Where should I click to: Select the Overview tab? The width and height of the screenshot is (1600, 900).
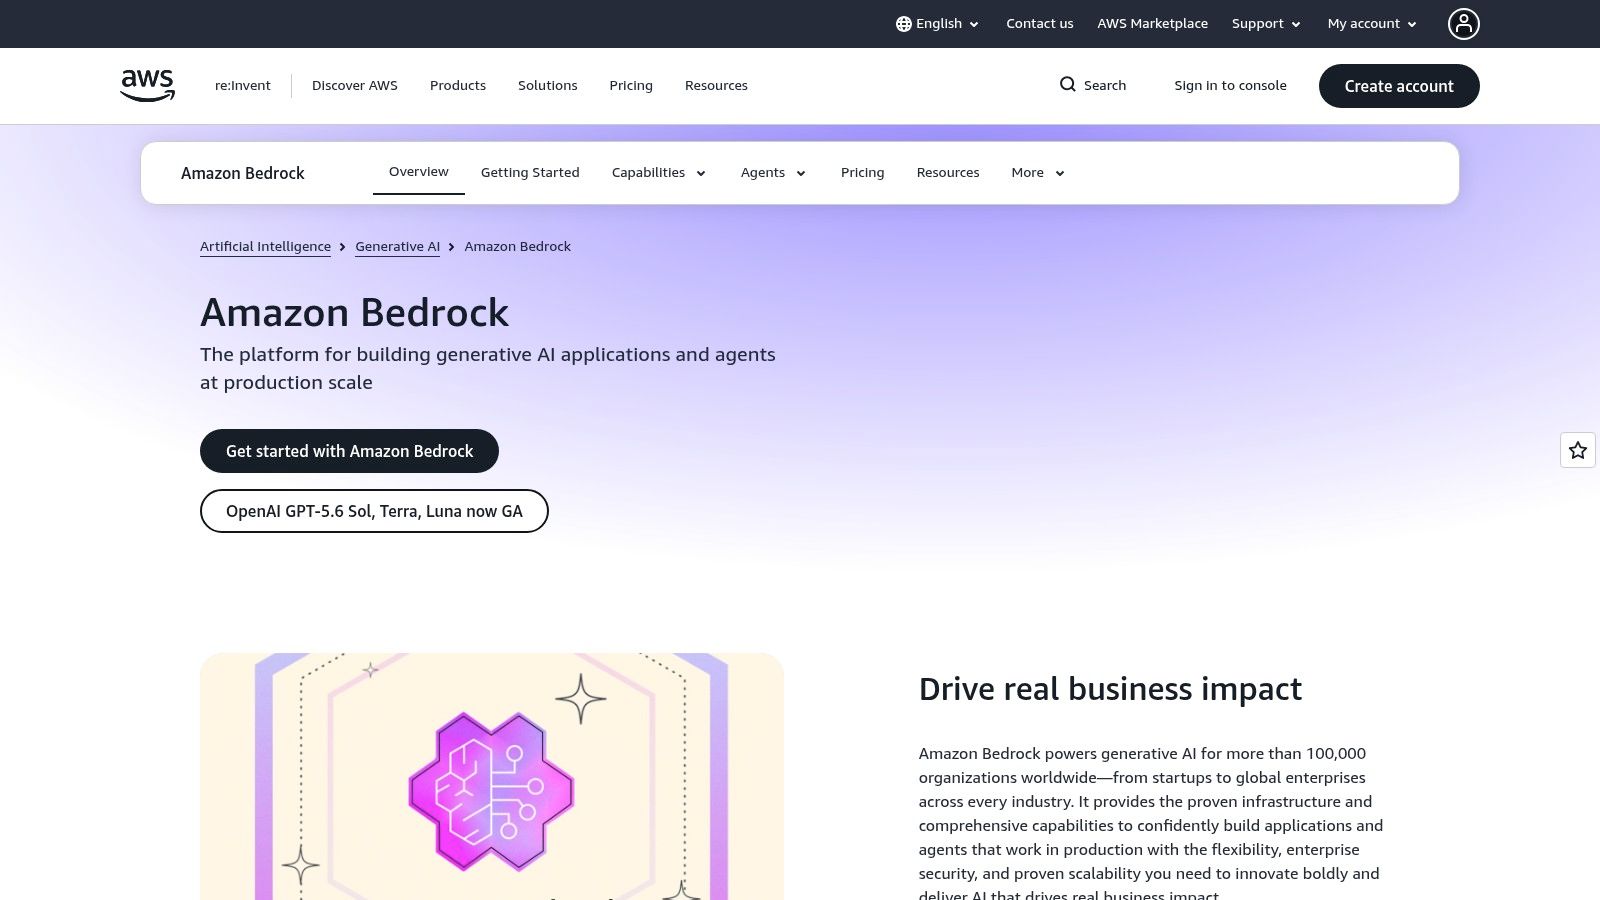point(419,172)
